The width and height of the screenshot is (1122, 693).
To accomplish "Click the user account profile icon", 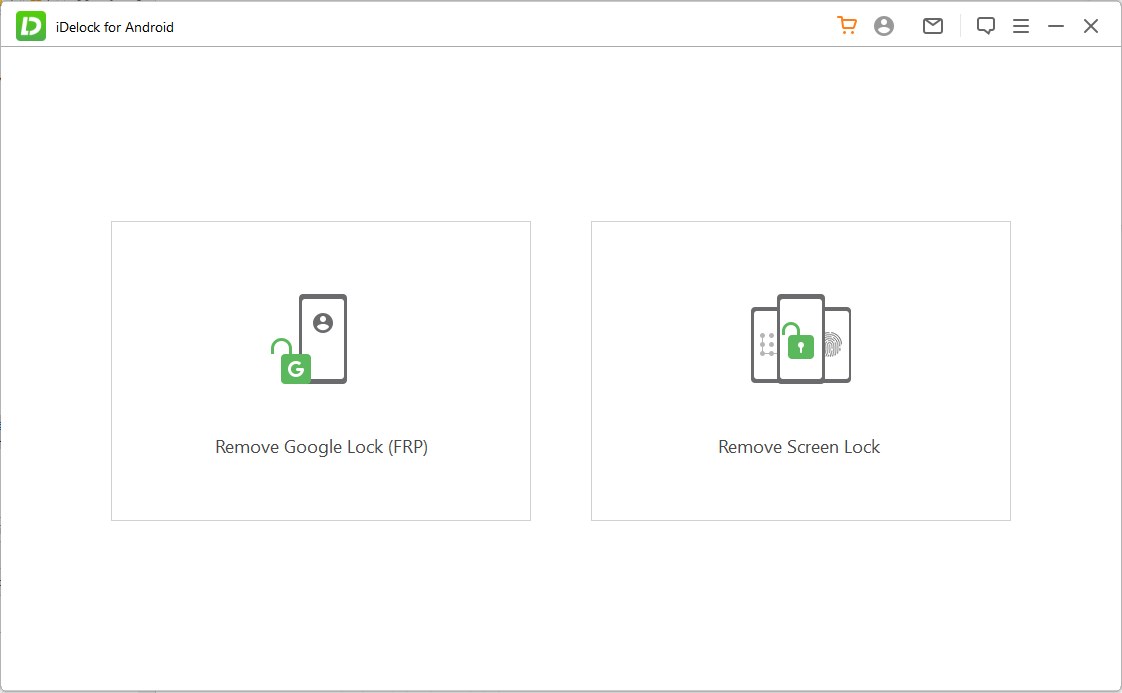I will point(884,26).
